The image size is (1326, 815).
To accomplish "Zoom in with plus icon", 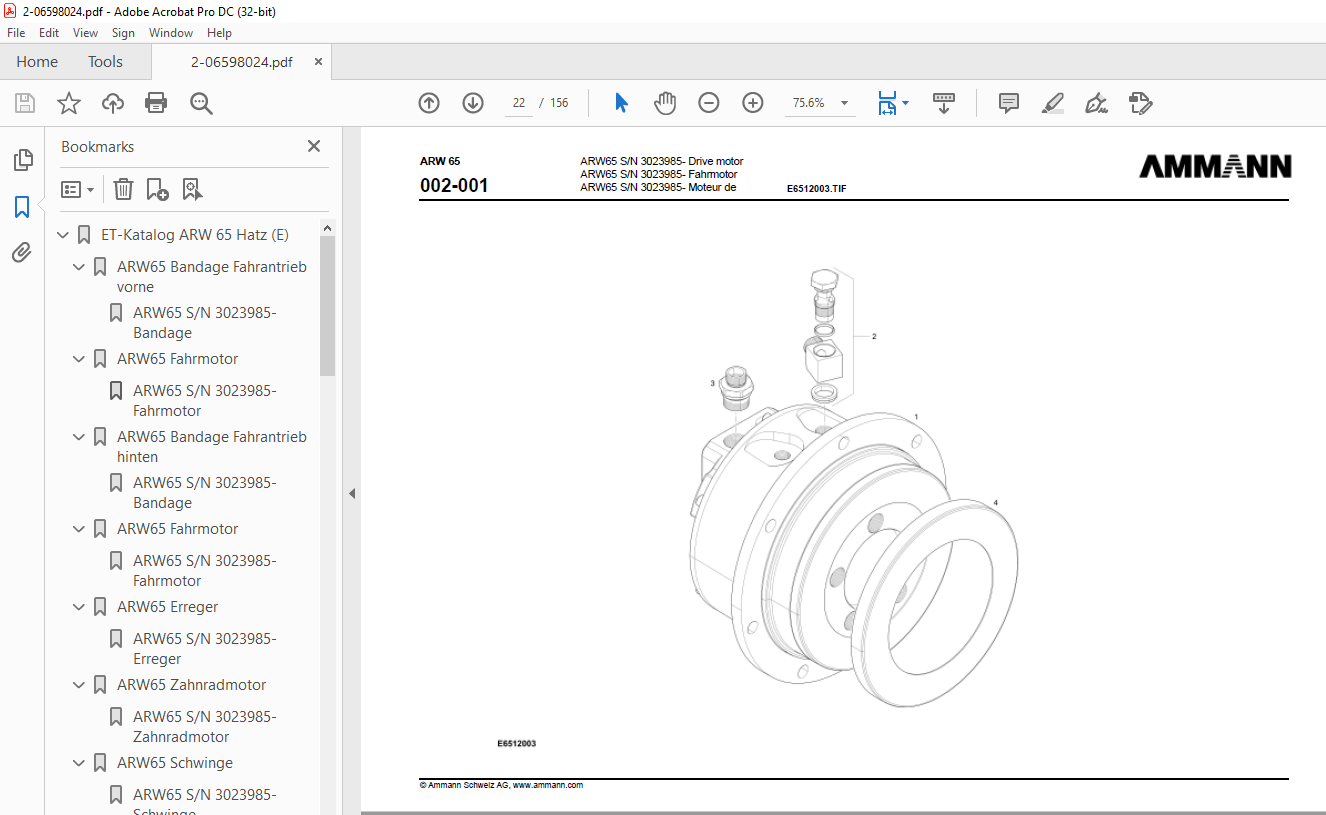I will tap(753, 103).
